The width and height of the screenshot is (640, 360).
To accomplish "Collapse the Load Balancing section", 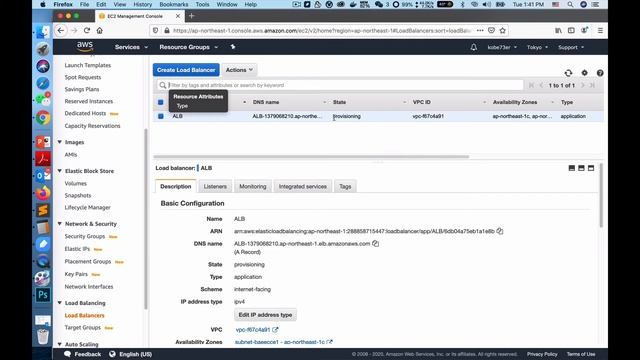I will click(x=60, y=303).
